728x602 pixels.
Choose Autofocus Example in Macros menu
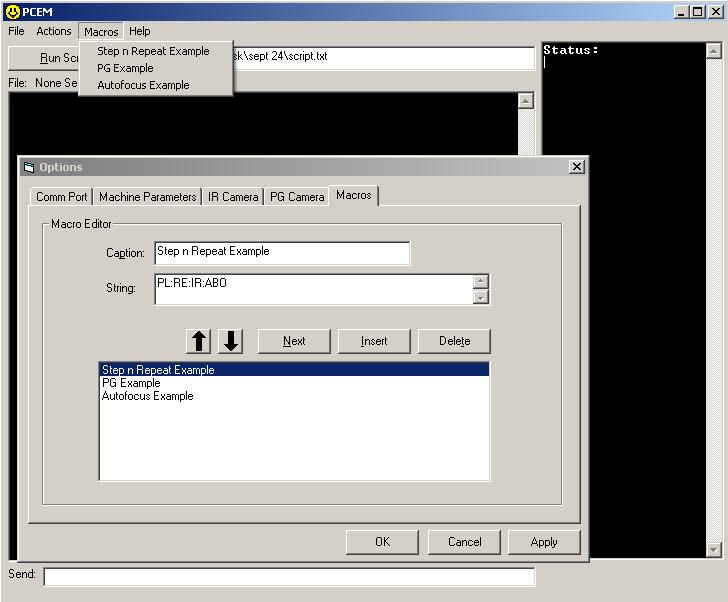pyautogui.click(x=143, y=85)
